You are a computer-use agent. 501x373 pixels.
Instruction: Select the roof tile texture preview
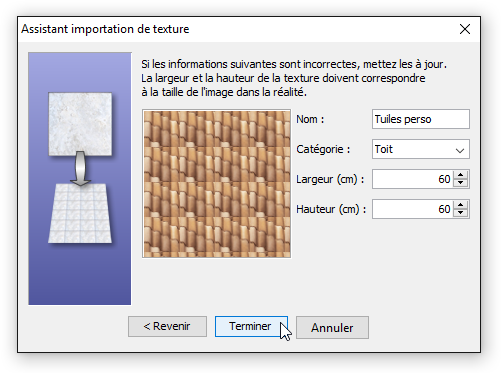click(x=217, y=184)
